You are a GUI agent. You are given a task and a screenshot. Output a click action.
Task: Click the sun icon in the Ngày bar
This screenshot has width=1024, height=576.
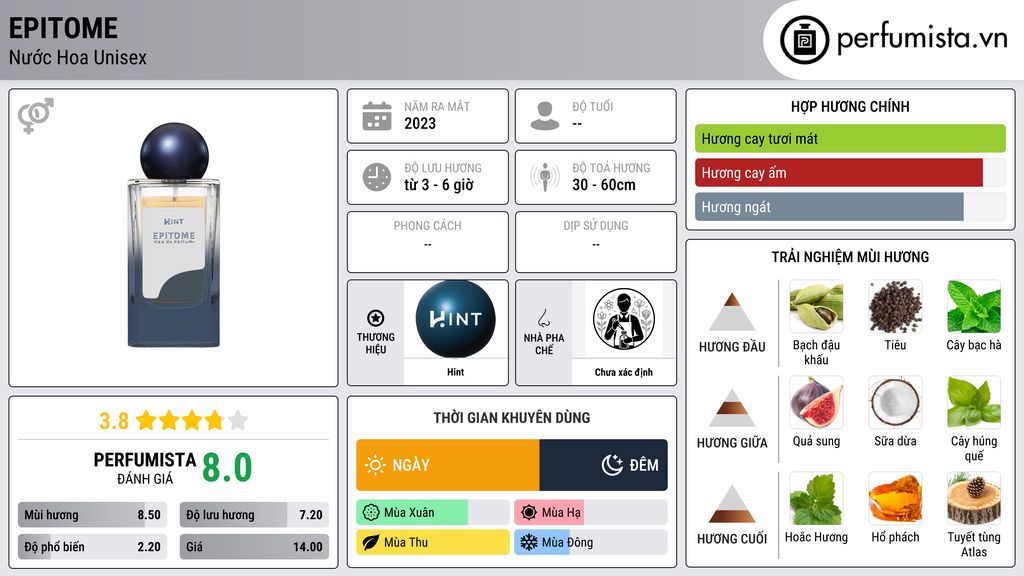[x=376, y=465]
